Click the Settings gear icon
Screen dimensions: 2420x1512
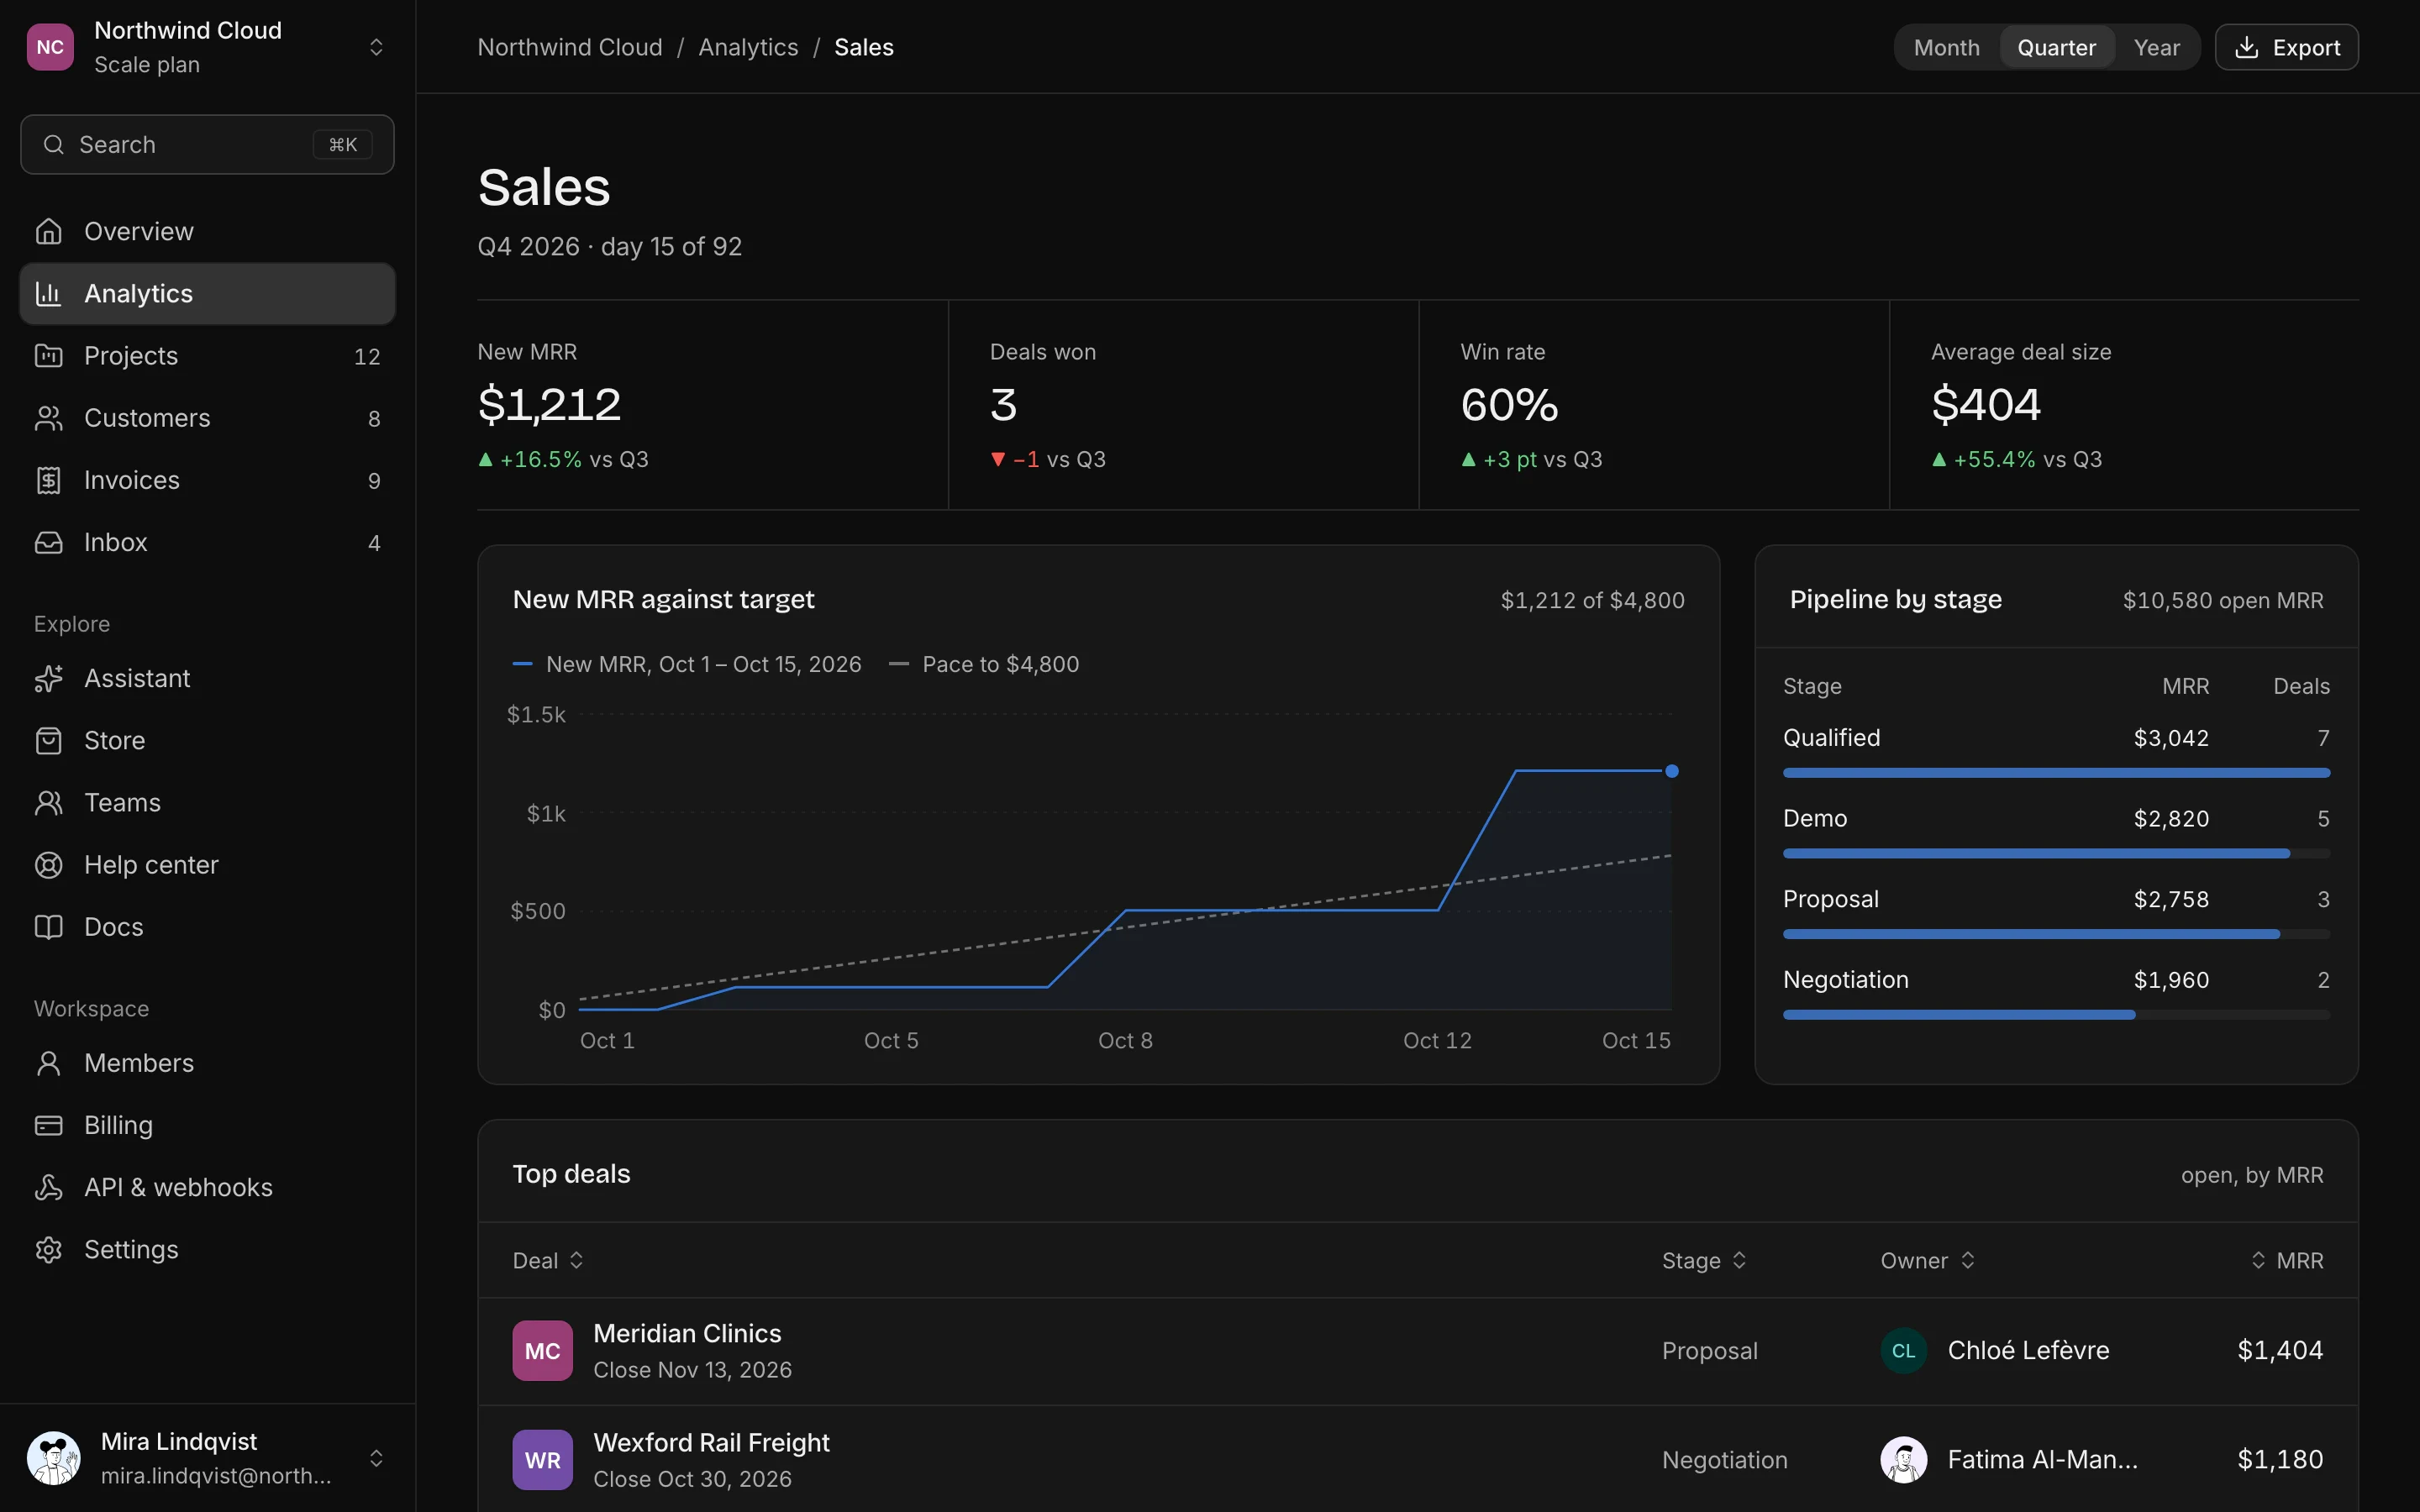[x=48, y=1249]
